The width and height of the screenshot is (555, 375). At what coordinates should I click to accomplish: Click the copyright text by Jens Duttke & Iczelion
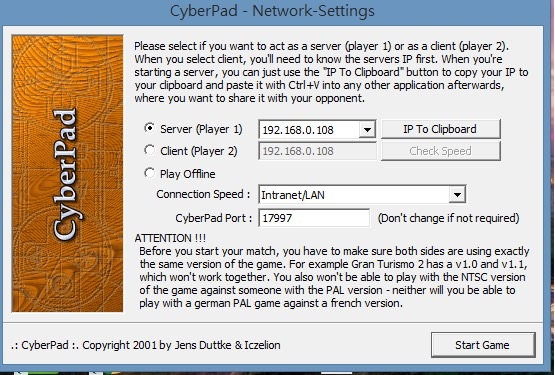pyautogui.click(x=145, y=345)
